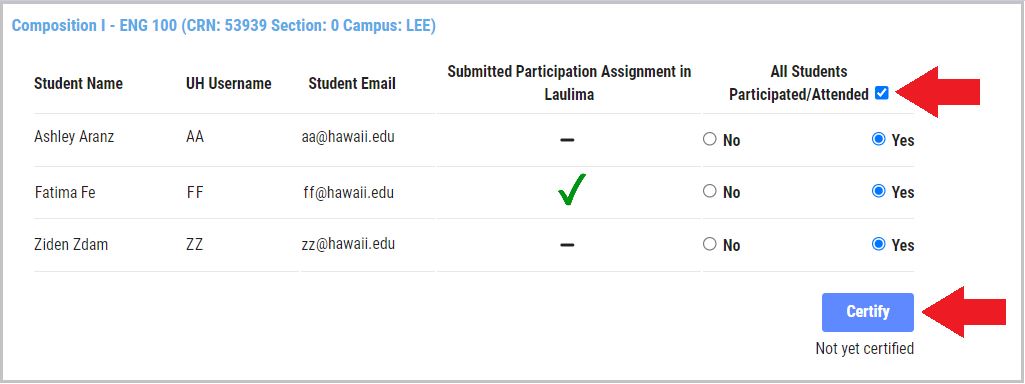Click the red arrow pointing at Certify

965,311
